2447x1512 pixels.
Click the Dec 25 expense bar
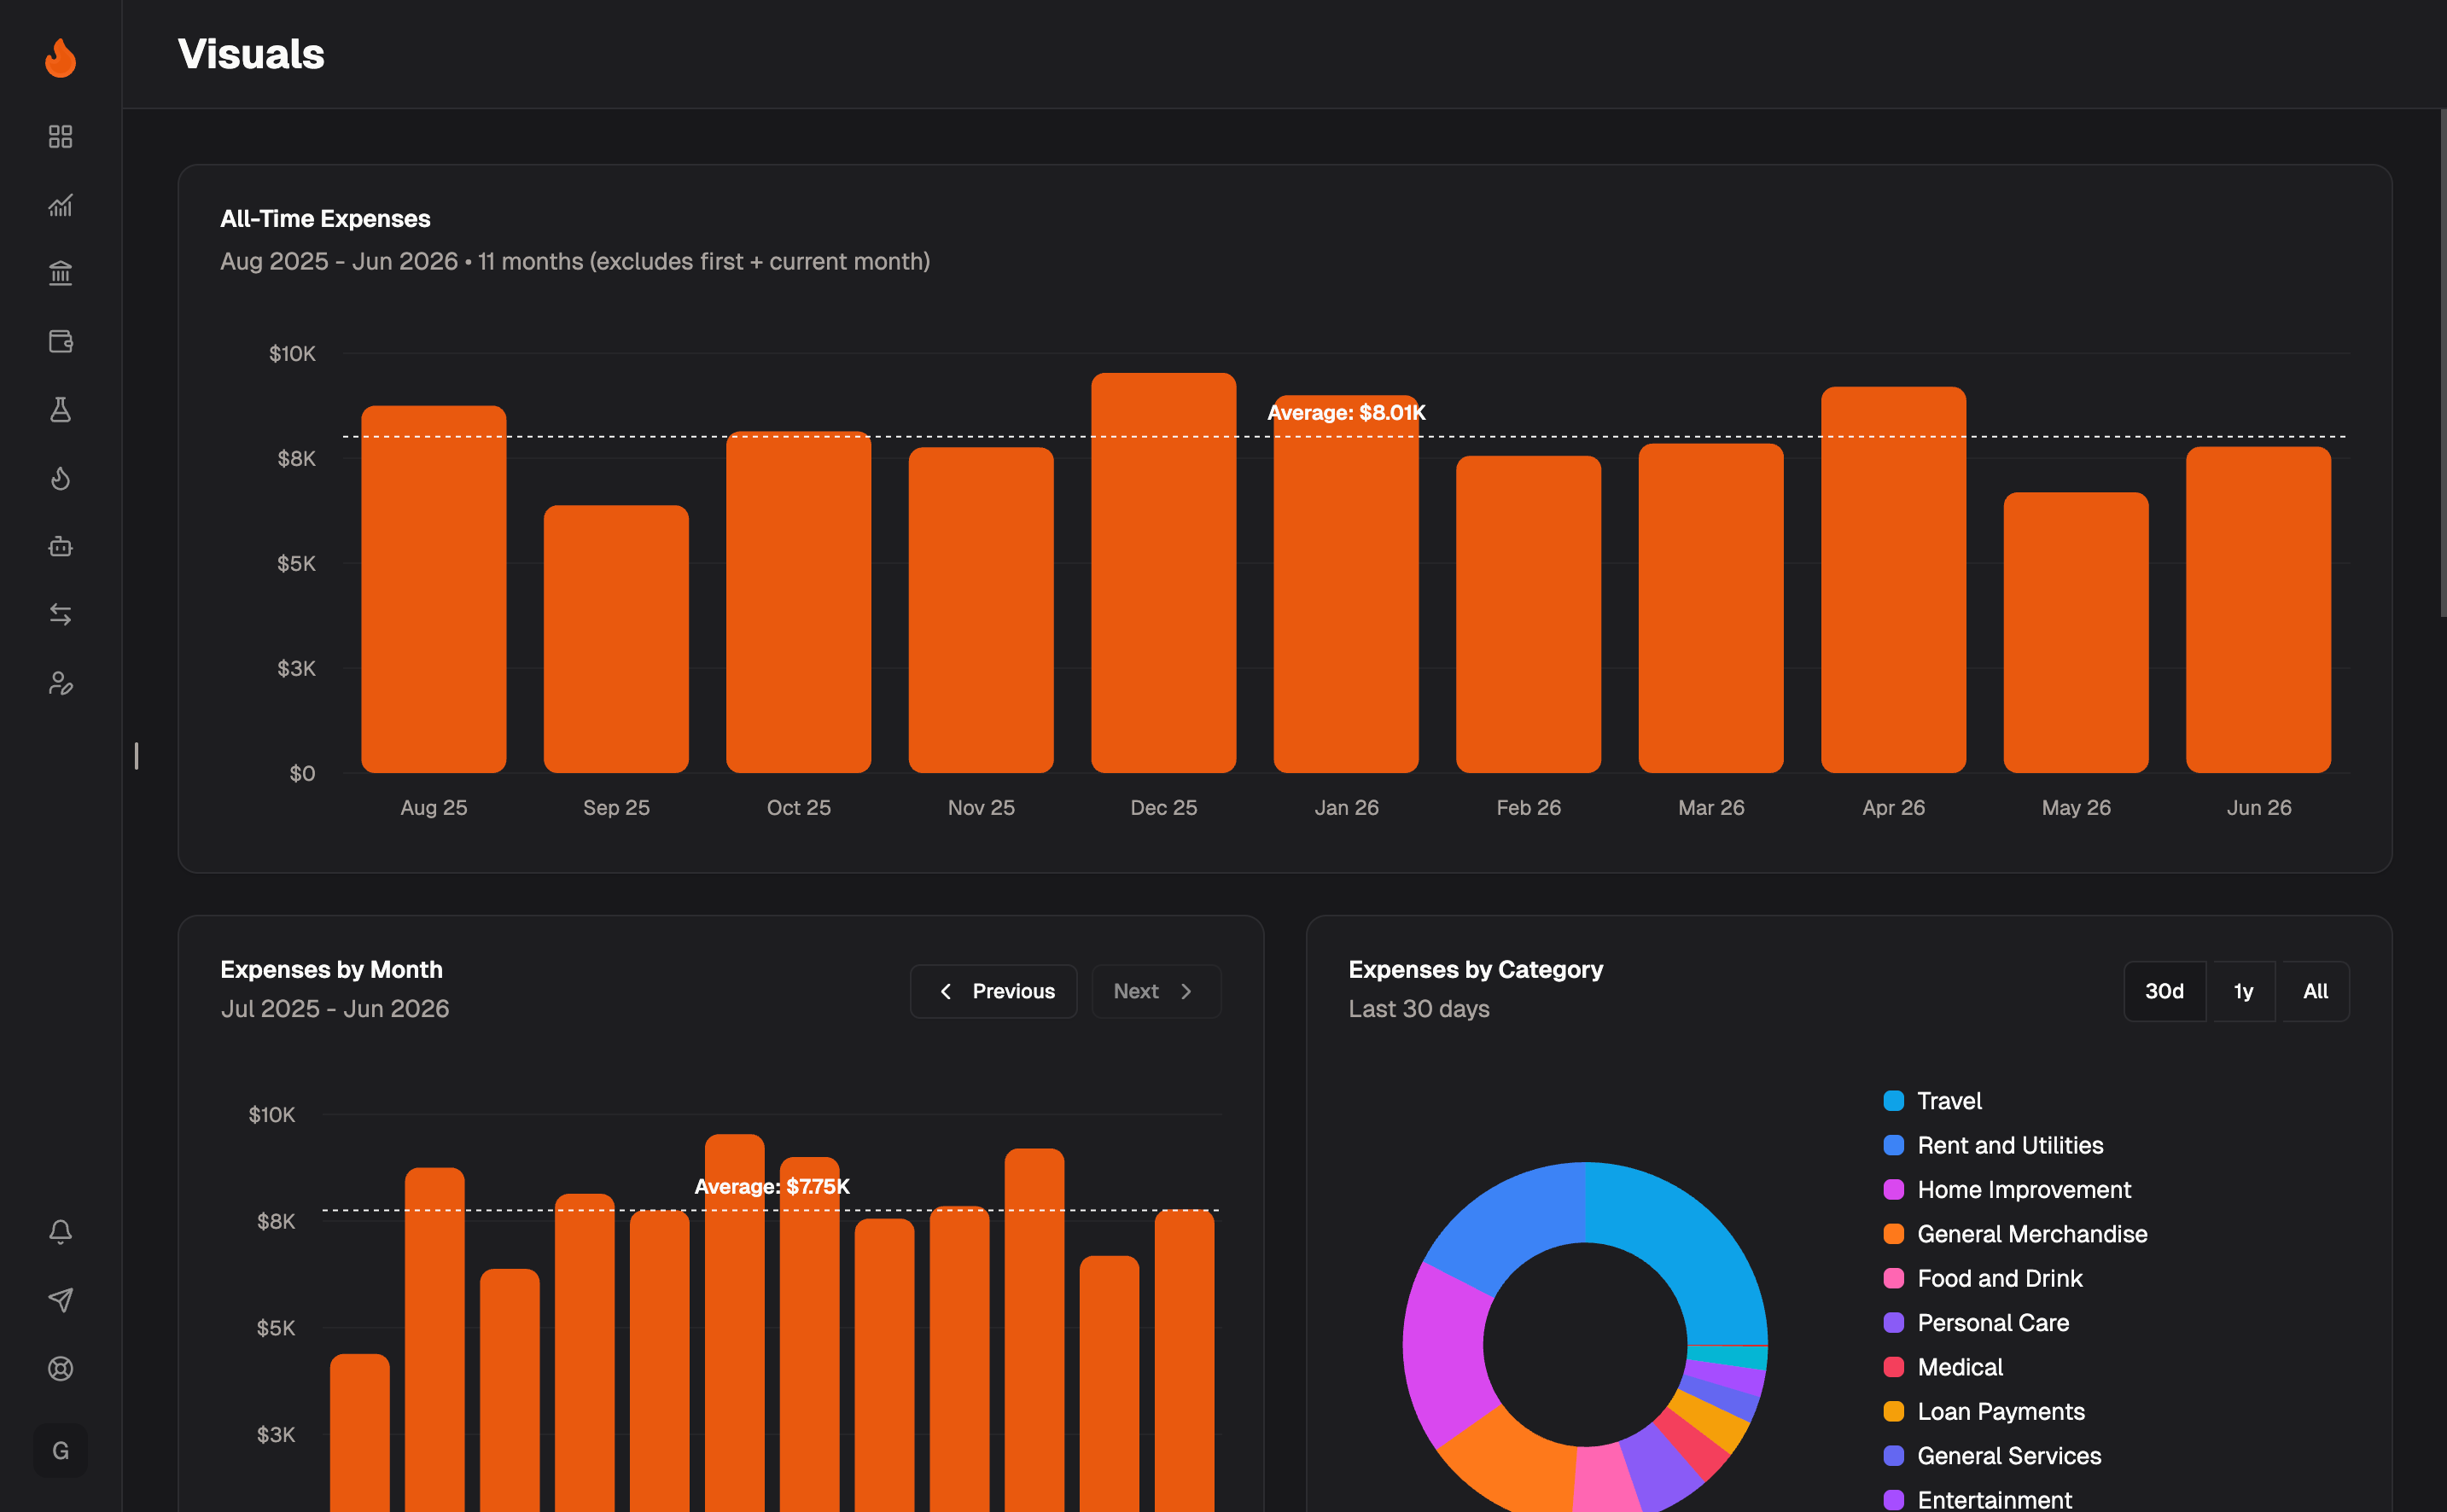coord(1163,572)
